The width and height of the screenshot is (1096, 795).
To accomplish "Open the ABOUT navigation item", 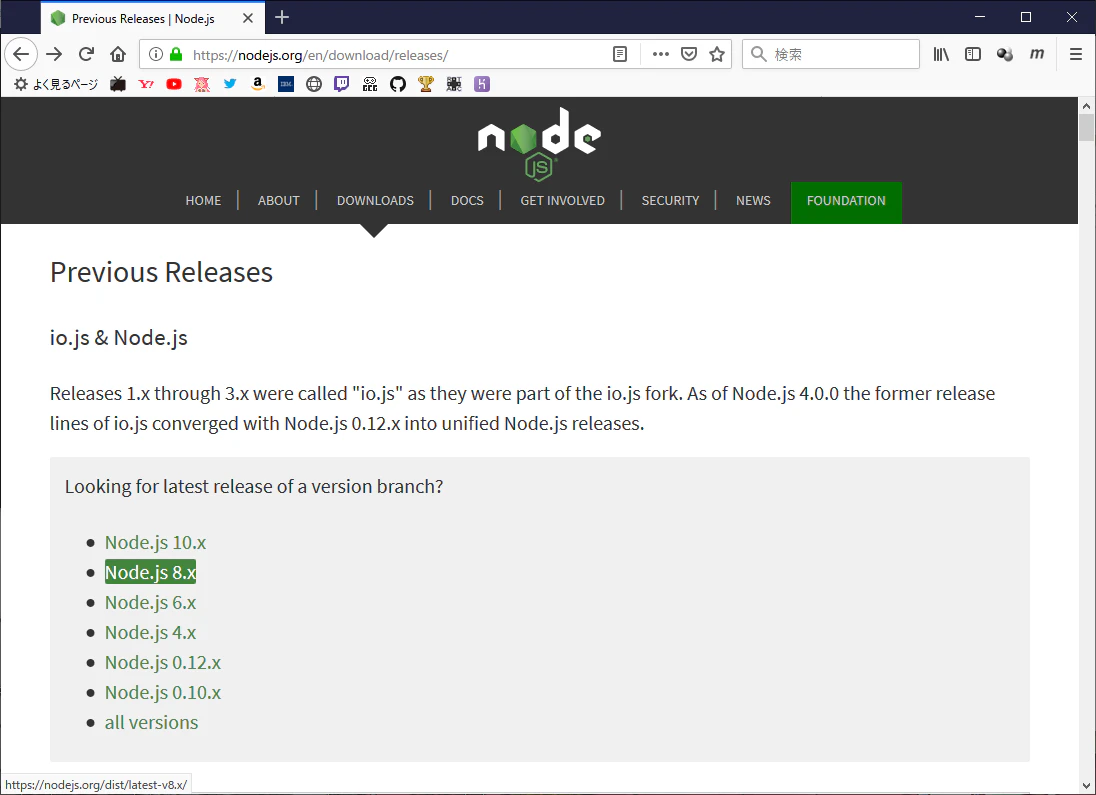I will tap(279, 201).
